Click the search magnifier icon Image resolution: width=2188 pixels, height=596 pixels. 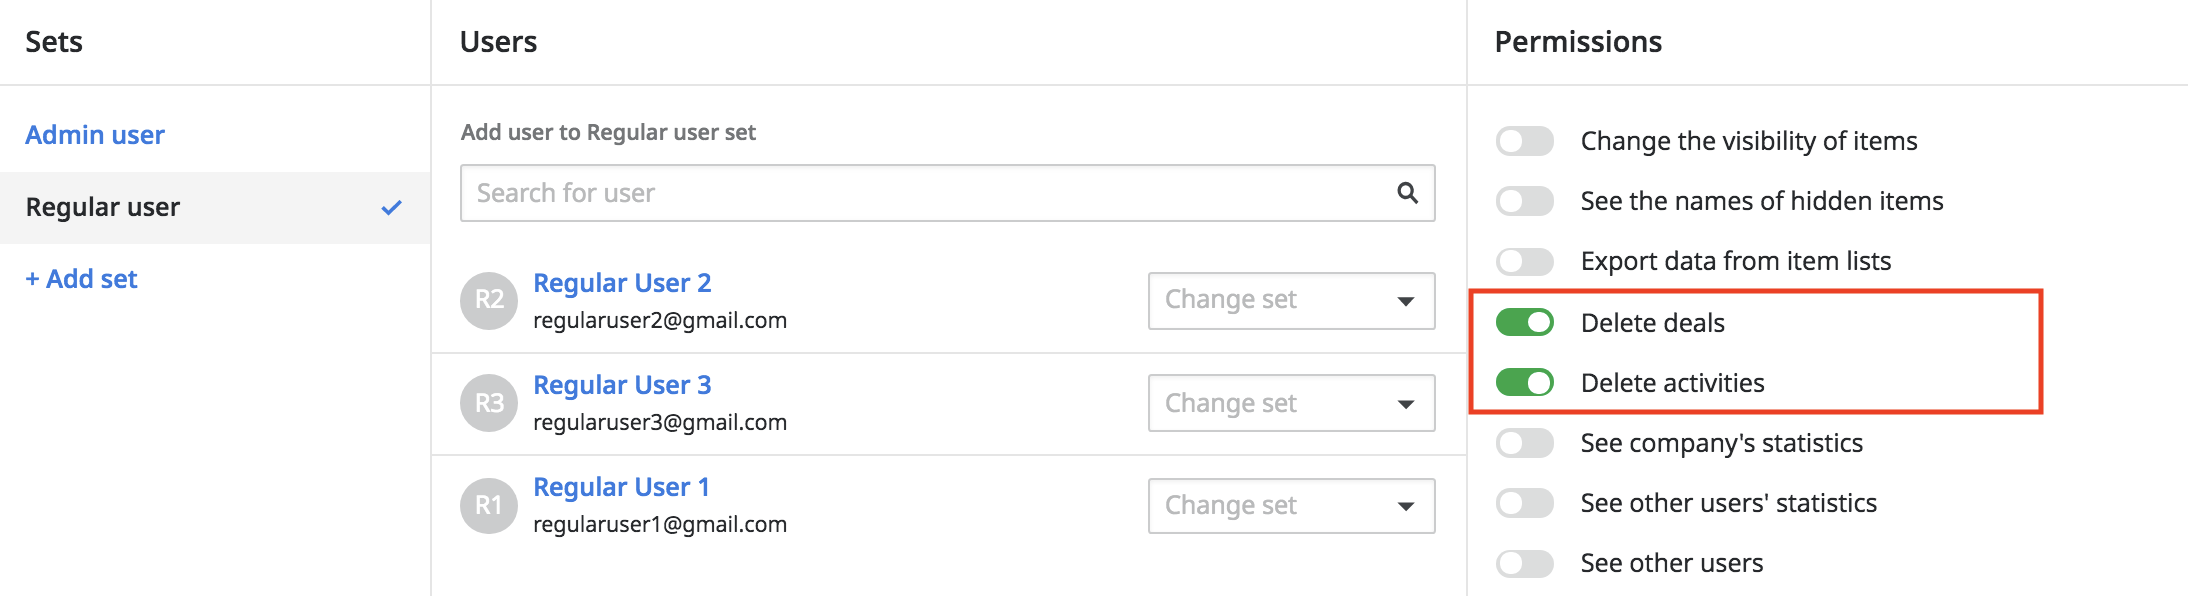coord(1407,193)
